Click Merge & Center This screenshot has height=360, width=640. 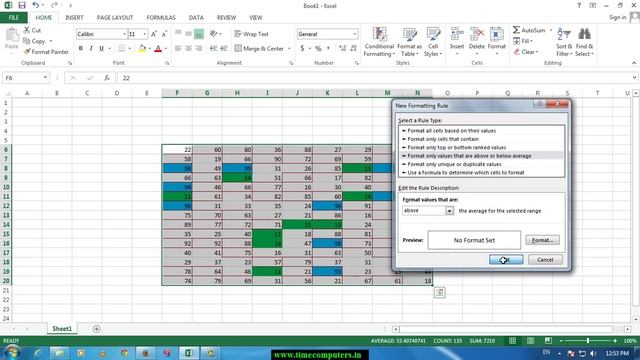(259, 49)
